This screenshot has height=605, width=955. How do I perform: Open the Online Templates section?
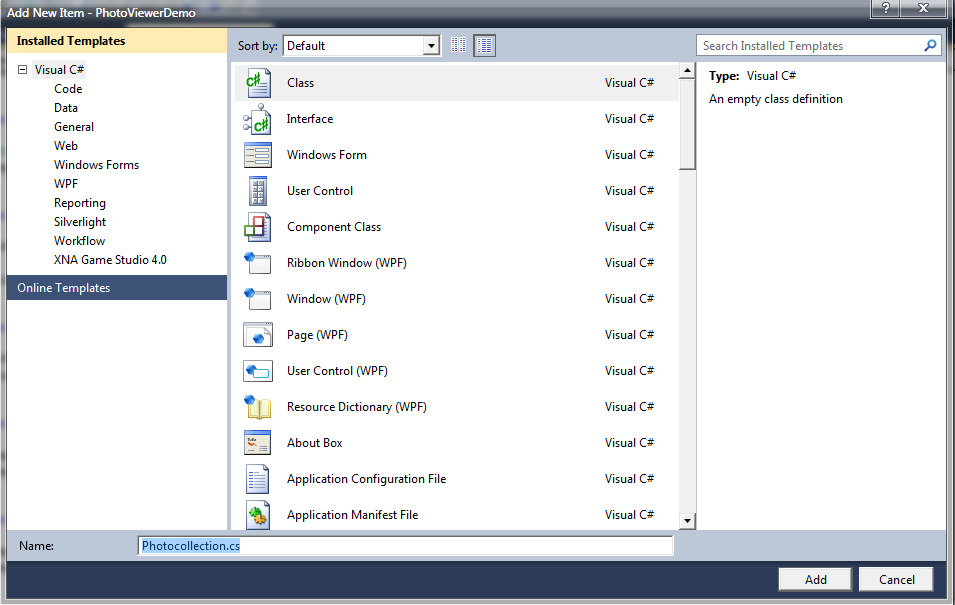click(64, 288)
